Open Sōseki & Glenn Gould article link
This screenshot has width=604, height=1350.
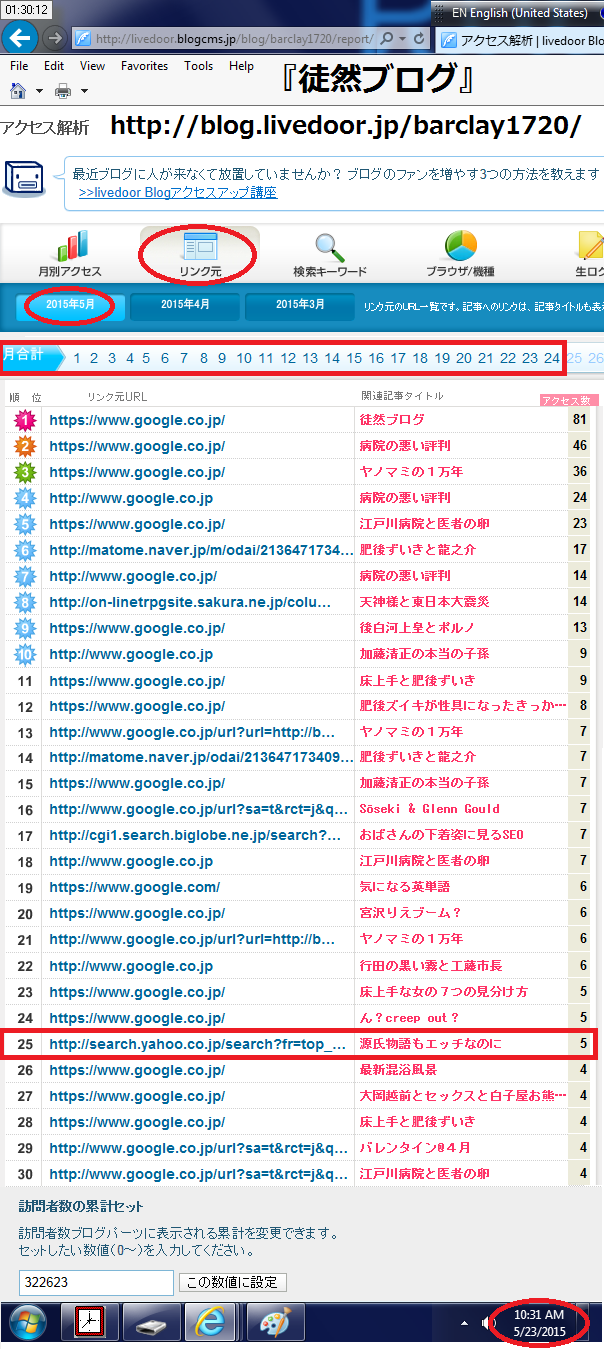coord(430,809)
